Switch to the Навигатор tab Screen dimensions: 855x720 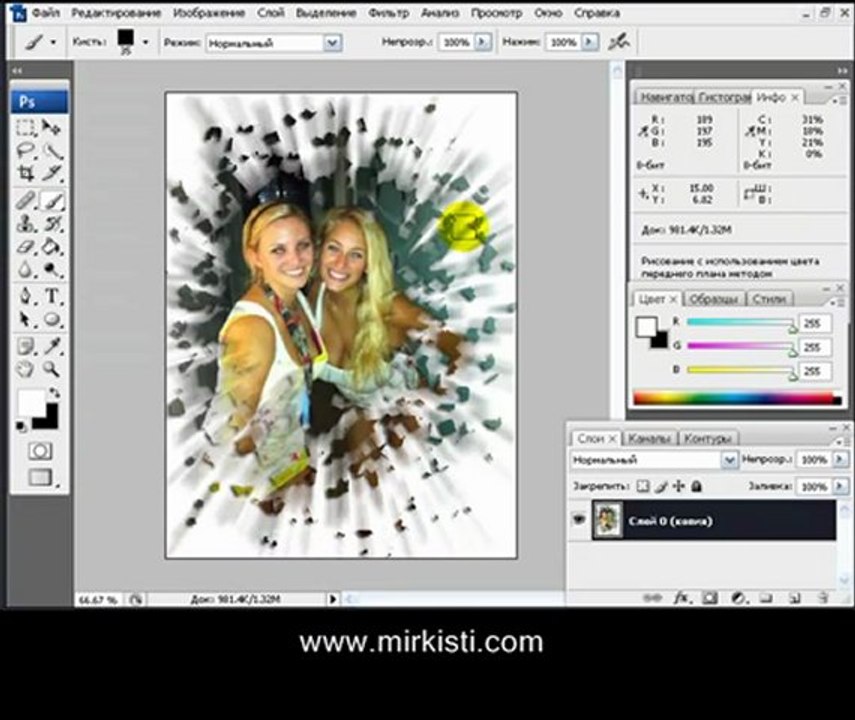tap(665, 97)
